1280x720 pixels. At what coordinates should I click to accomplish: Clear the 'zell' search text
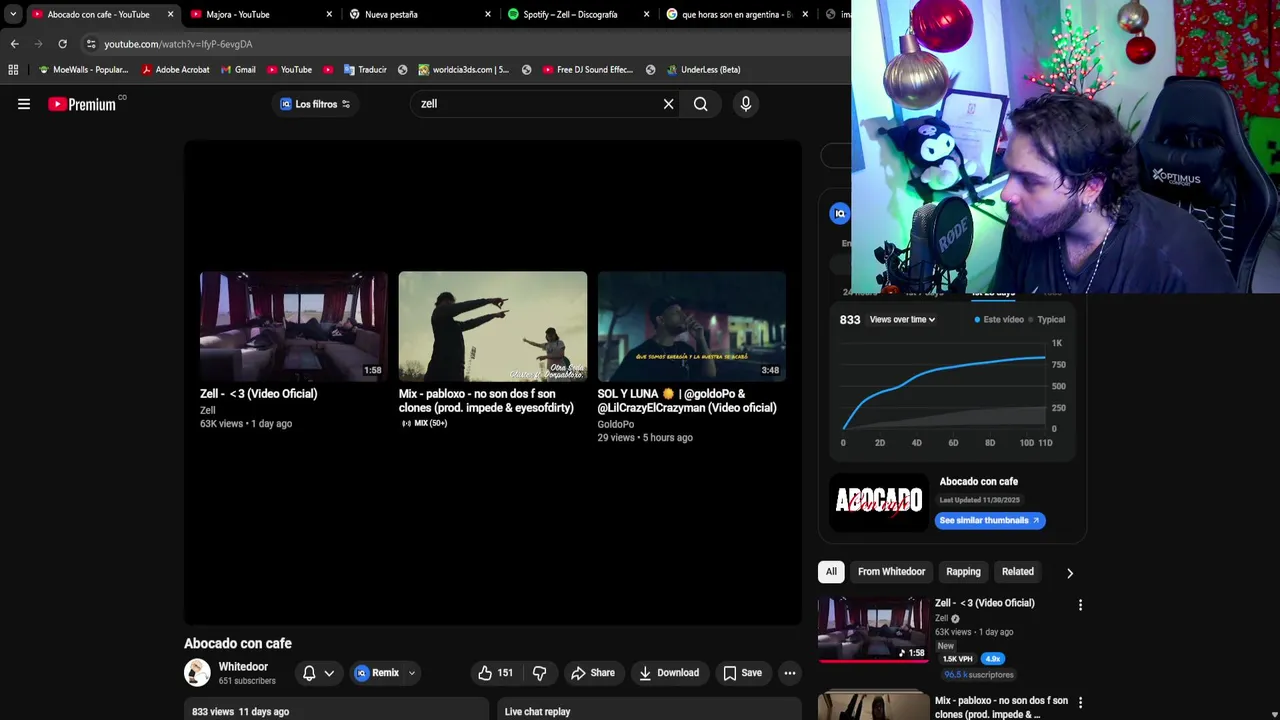click(x=668, y=104)
